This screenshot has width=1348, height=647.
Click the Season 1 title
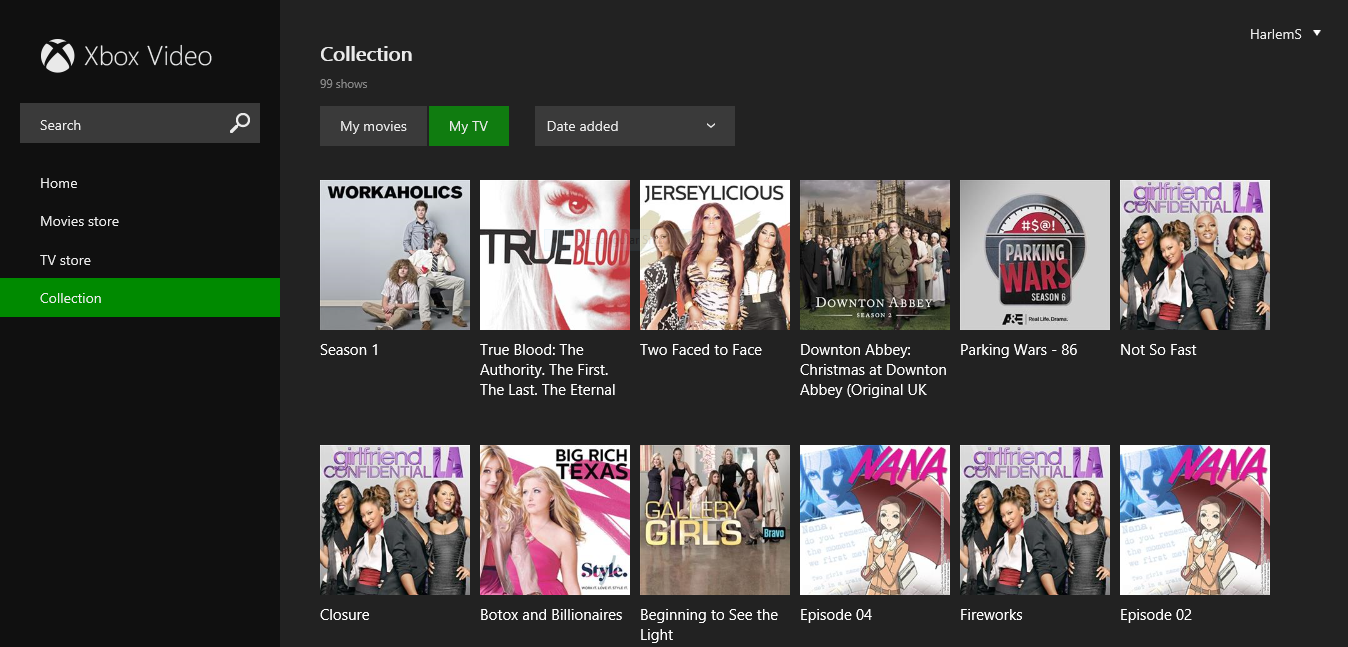[349, 350]
